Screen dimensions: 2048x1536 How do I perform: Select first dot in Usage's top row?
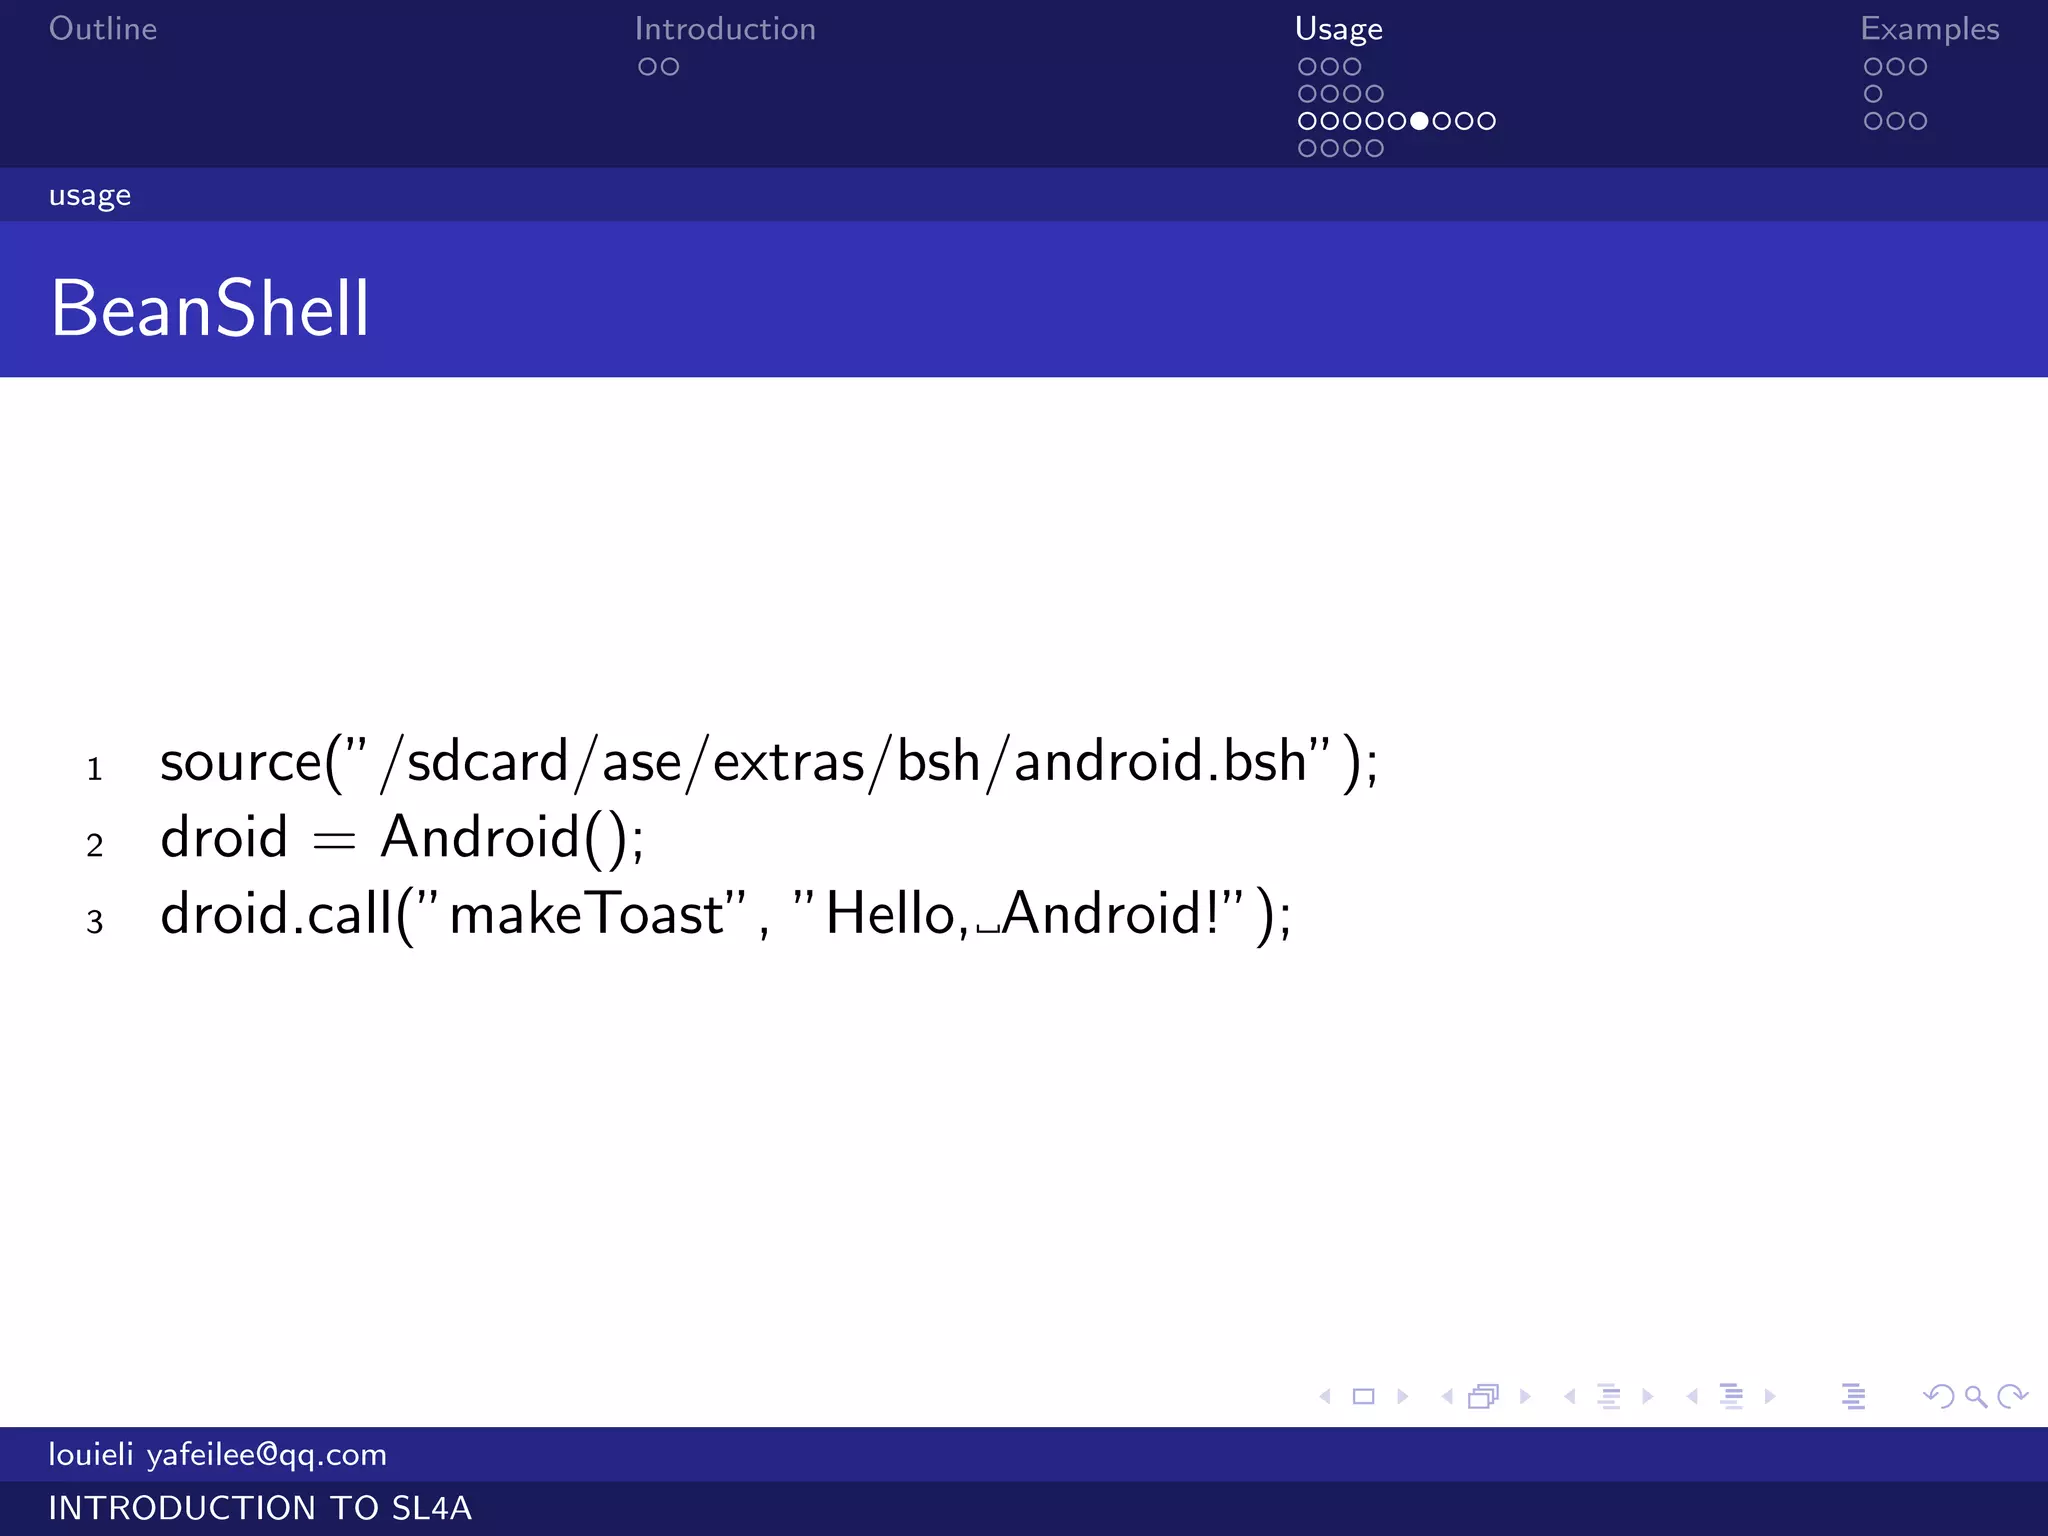(1307, 67)
